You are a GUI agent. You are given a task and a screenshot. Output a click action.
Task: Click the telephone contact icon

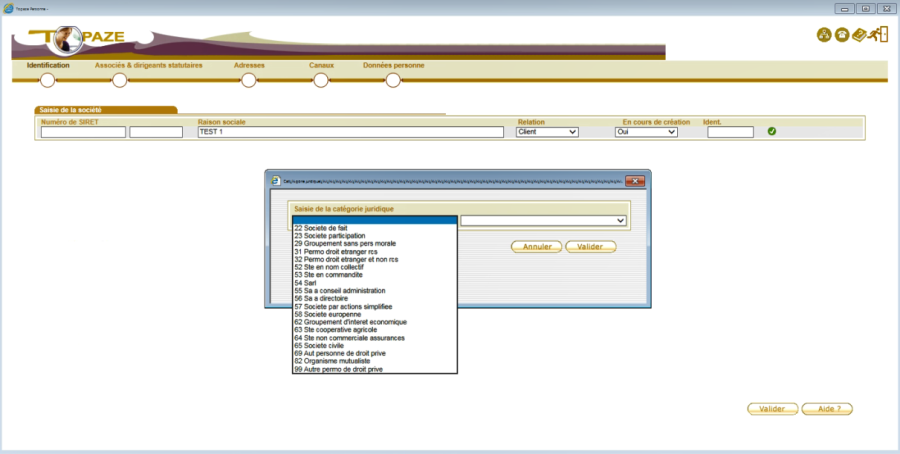[842, 36]
